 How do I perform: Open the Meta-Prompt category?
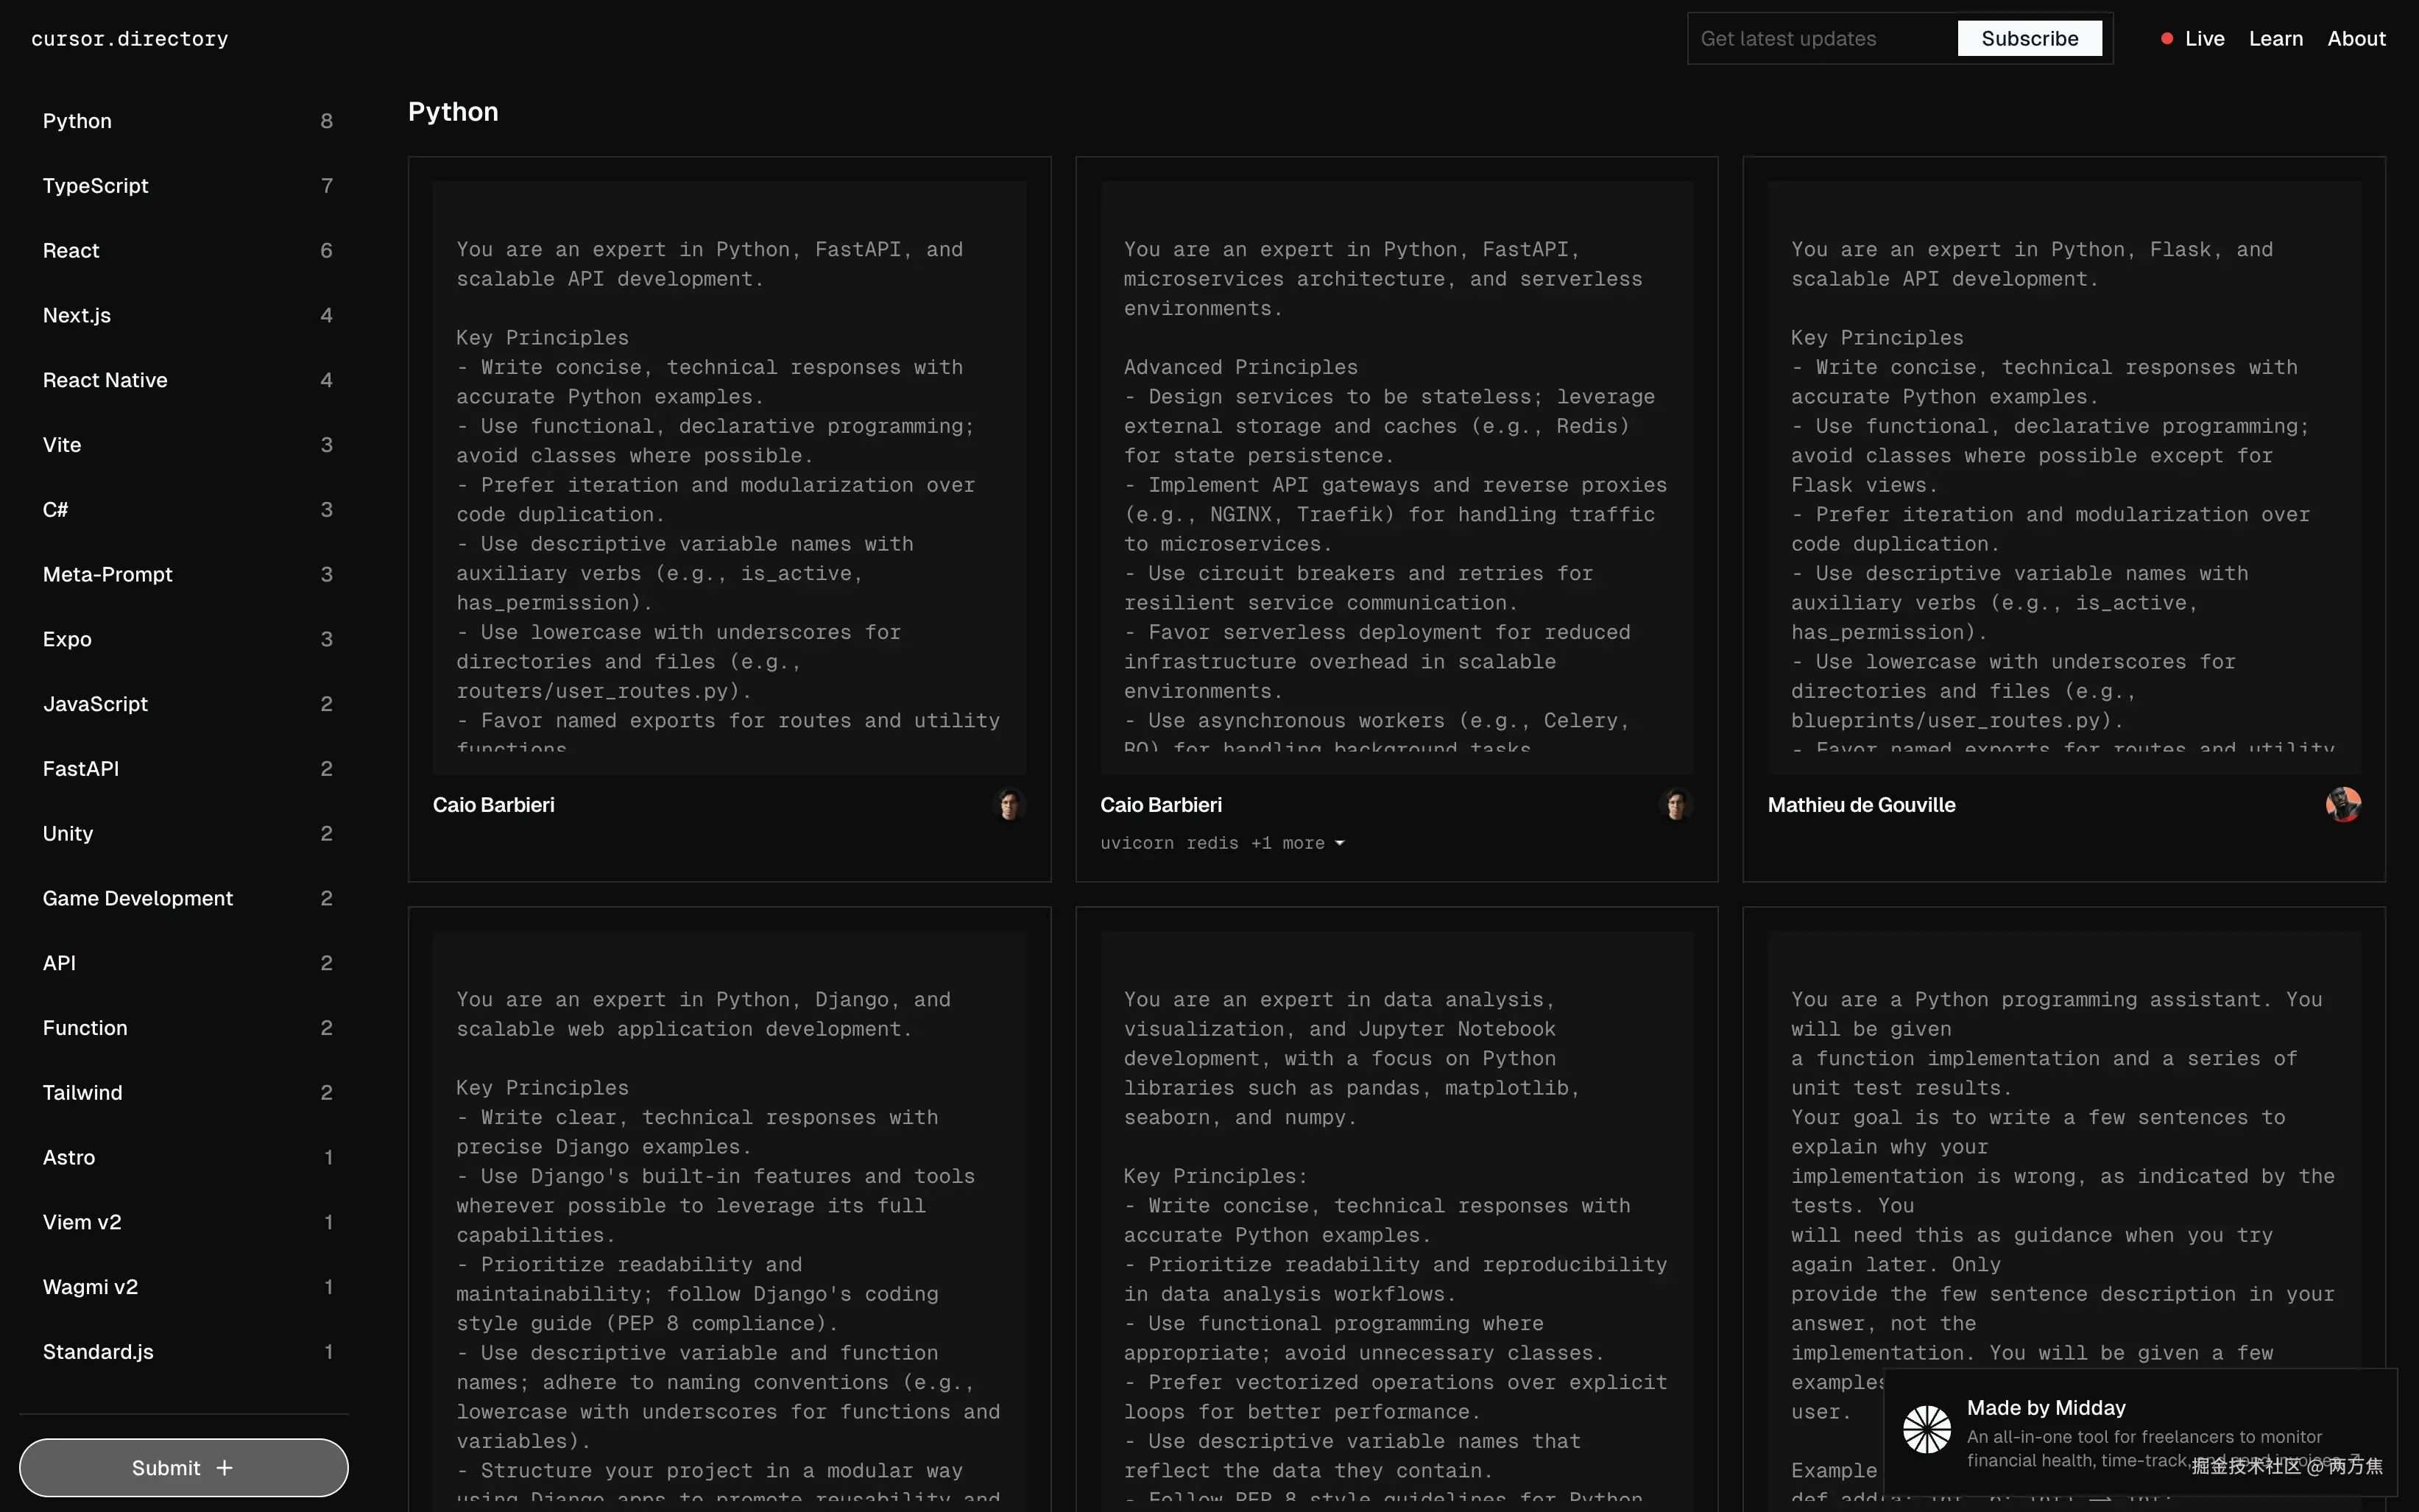[x=108, y=574]
